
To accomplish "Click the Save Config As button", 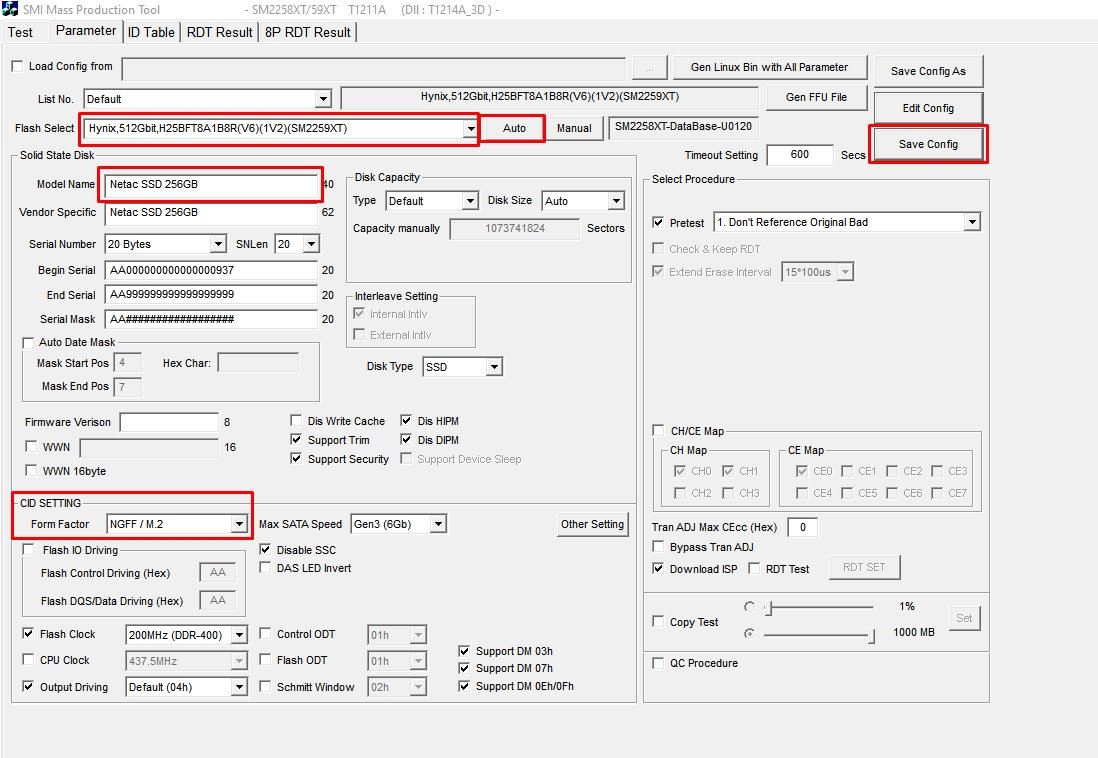I will (928, 71).
